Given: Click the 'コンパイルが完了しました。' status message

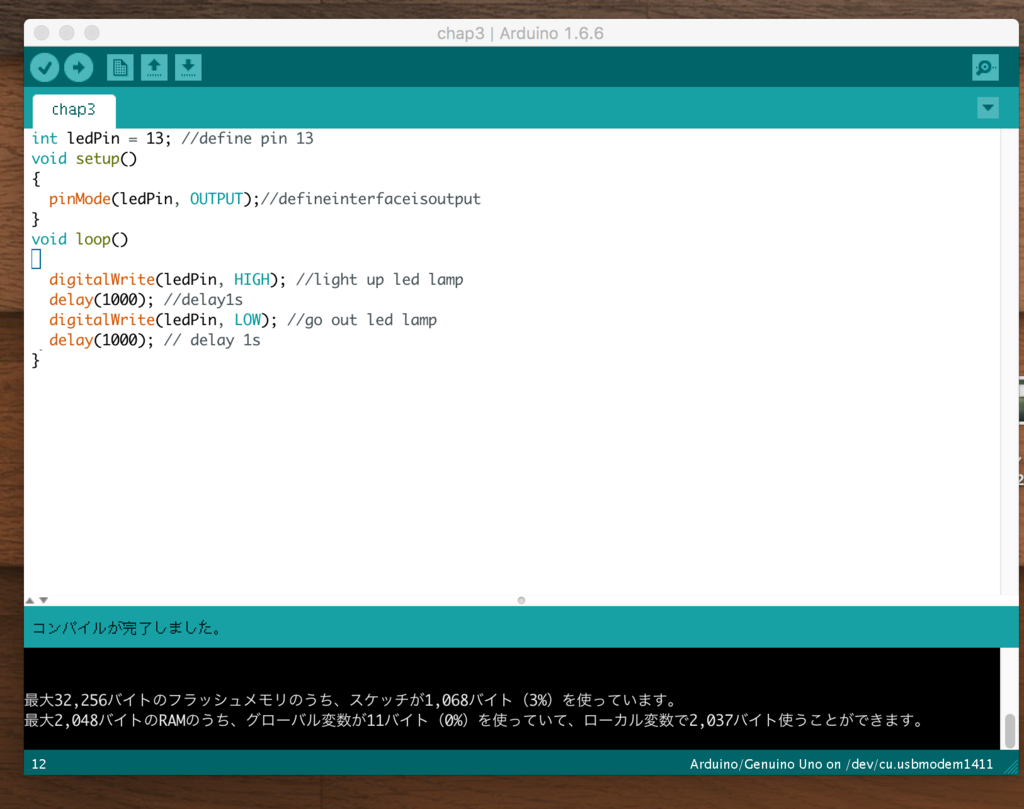Looking at the screenshot, I should [127, 628].
